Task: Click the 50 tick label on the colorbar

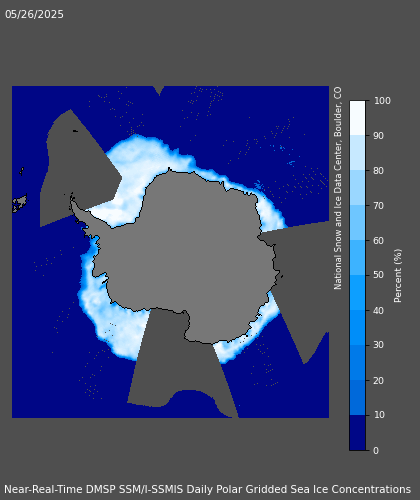Action: coord(379,275)
